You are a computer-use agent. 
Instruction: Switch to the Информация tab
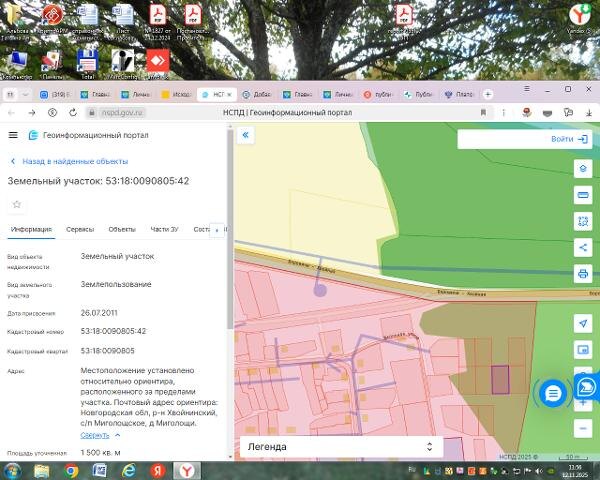coord(31,229)
